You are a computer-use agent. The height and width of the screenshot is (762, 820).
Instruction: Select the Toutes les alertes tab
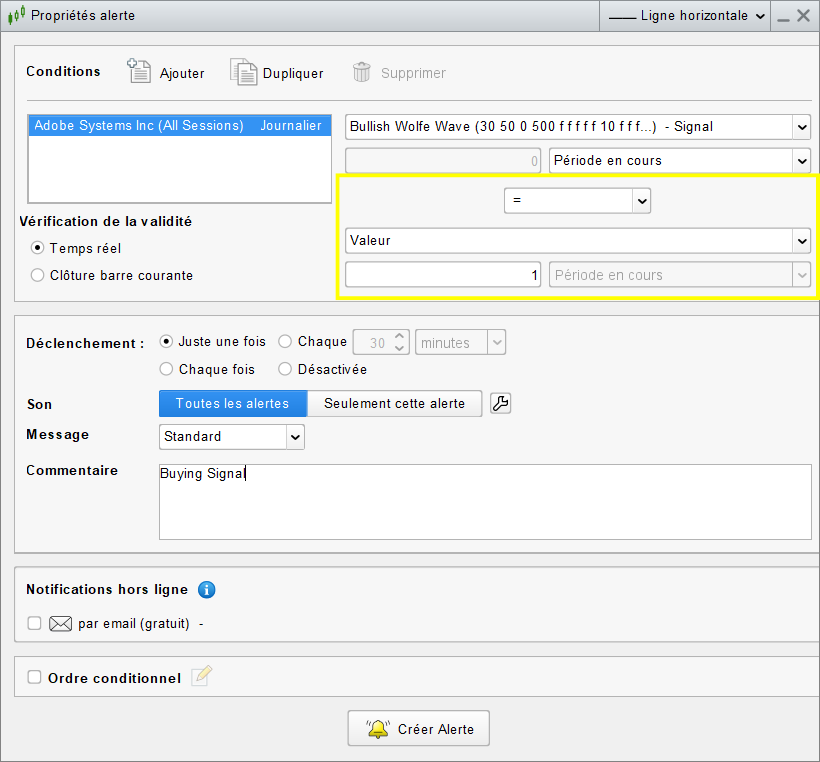point(232,403)
